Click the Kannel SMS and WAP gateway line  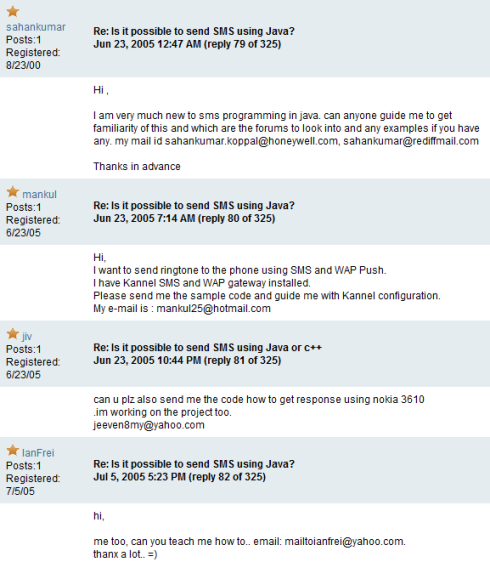[x=202, y=283]
